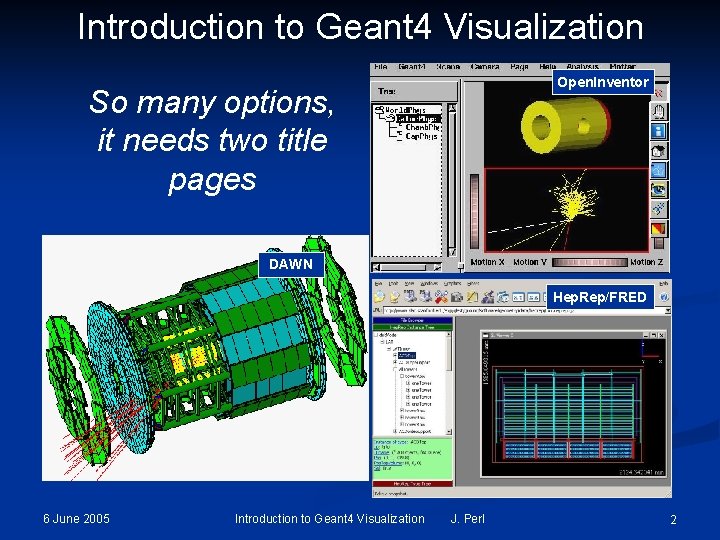Click the horizontal Motion Y thumbwheel

point(589,262)
